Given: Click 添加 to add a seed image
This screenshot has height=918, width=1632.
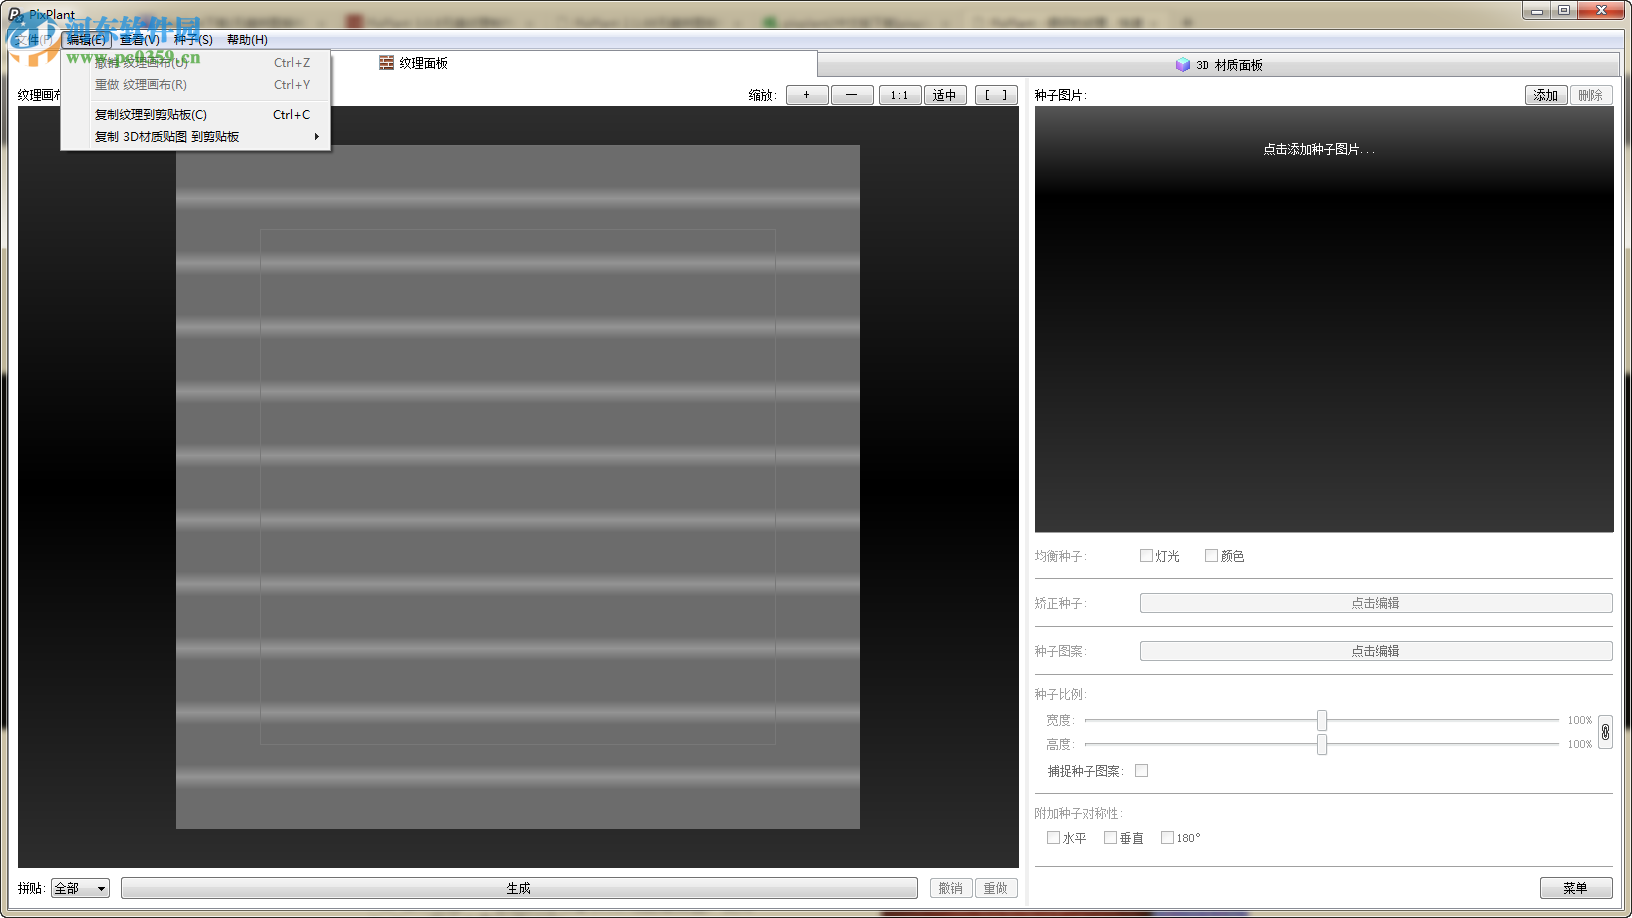Looking at the screenshot, I should [1546, 95].
